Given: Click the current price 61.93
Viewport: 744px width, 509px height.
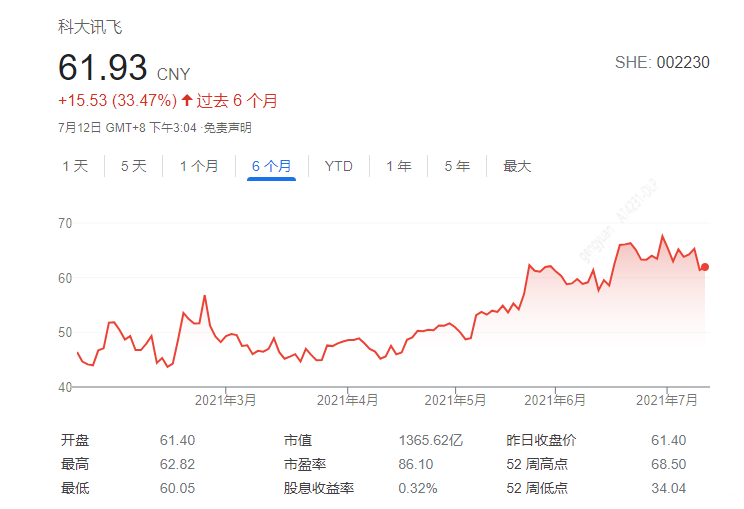Looking at the screenshot, I should pyautogui.click(x=102, y=67).
